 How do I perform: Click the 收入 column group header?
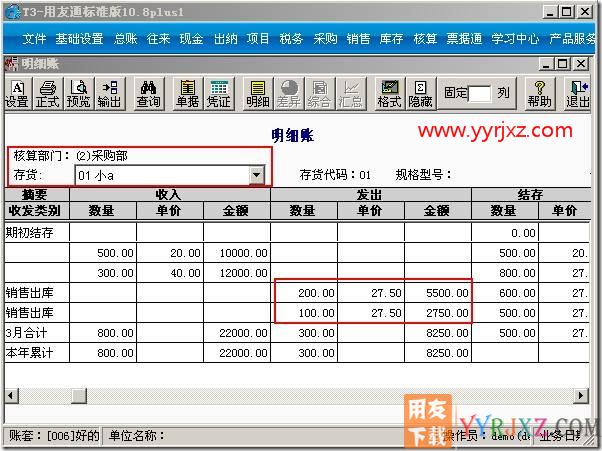click(x=169, y=195)
